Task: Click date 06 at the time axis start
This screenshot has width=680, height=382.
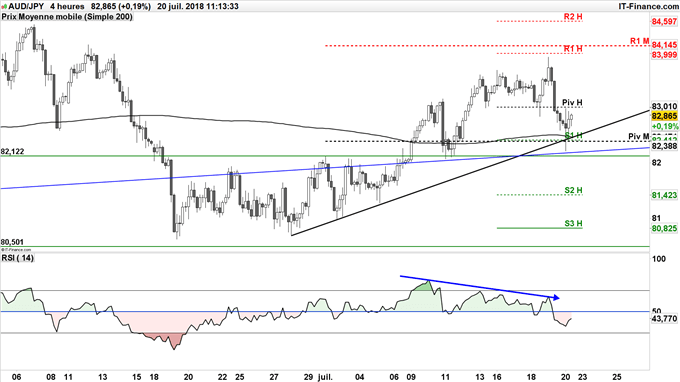Action: pos(16,377)
